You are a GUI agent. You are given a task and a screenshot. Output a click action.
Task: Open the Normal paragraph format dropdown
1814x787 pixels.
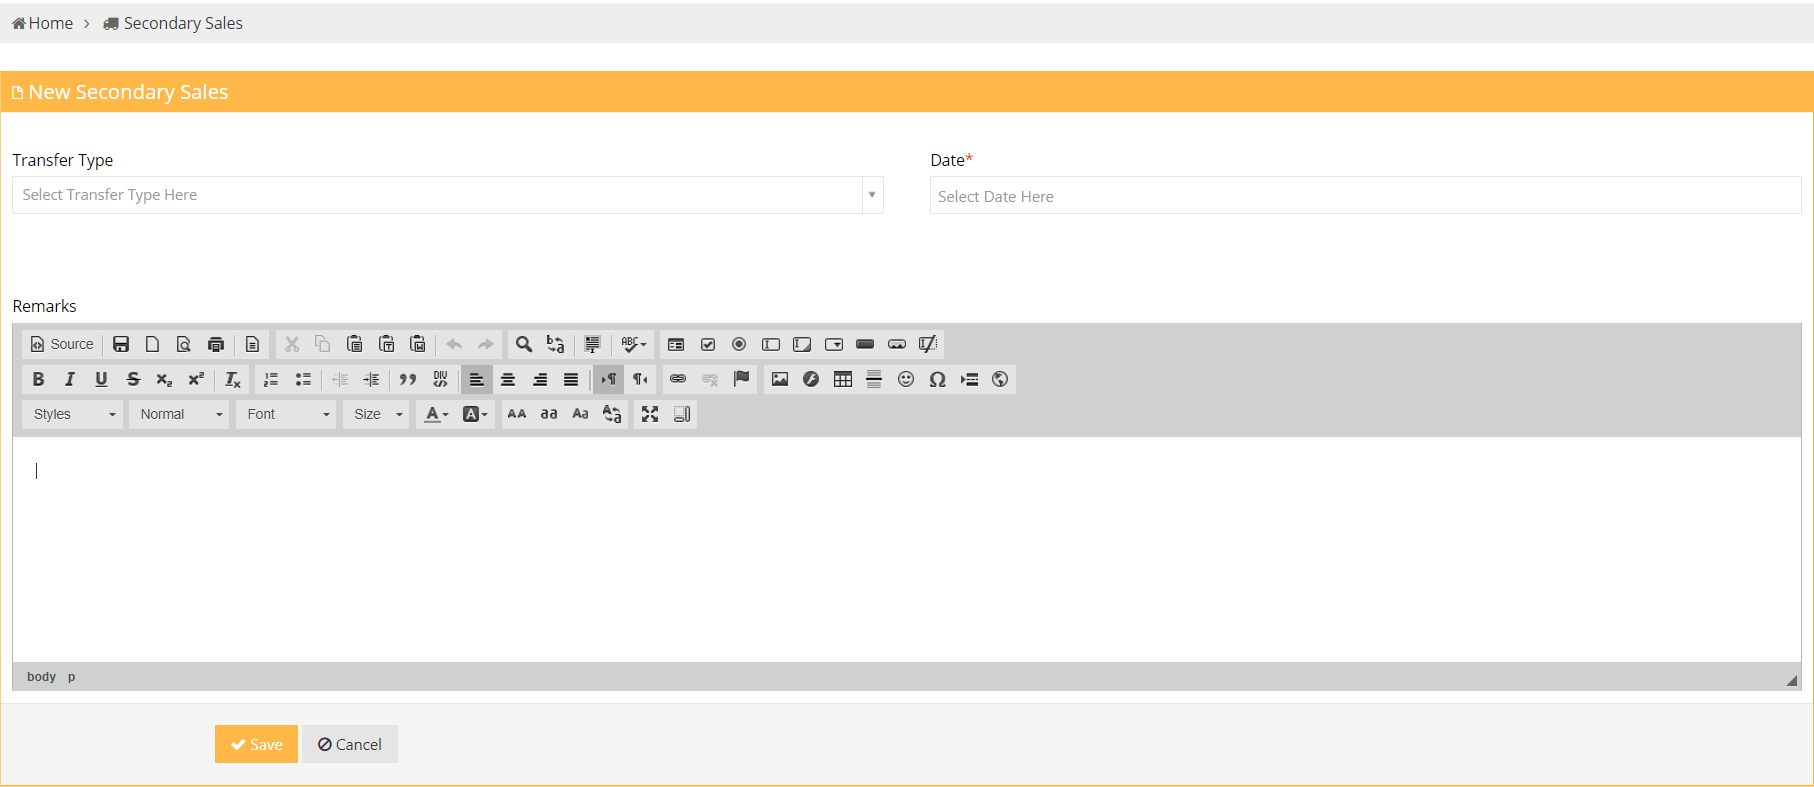(x=180, y=414)
